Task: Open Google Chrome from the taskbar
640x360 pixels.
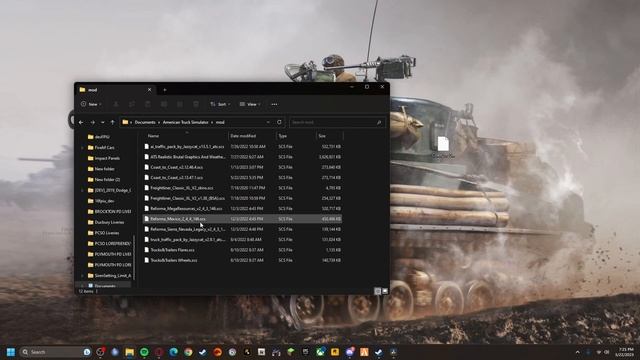Action: tap(188, 352)
